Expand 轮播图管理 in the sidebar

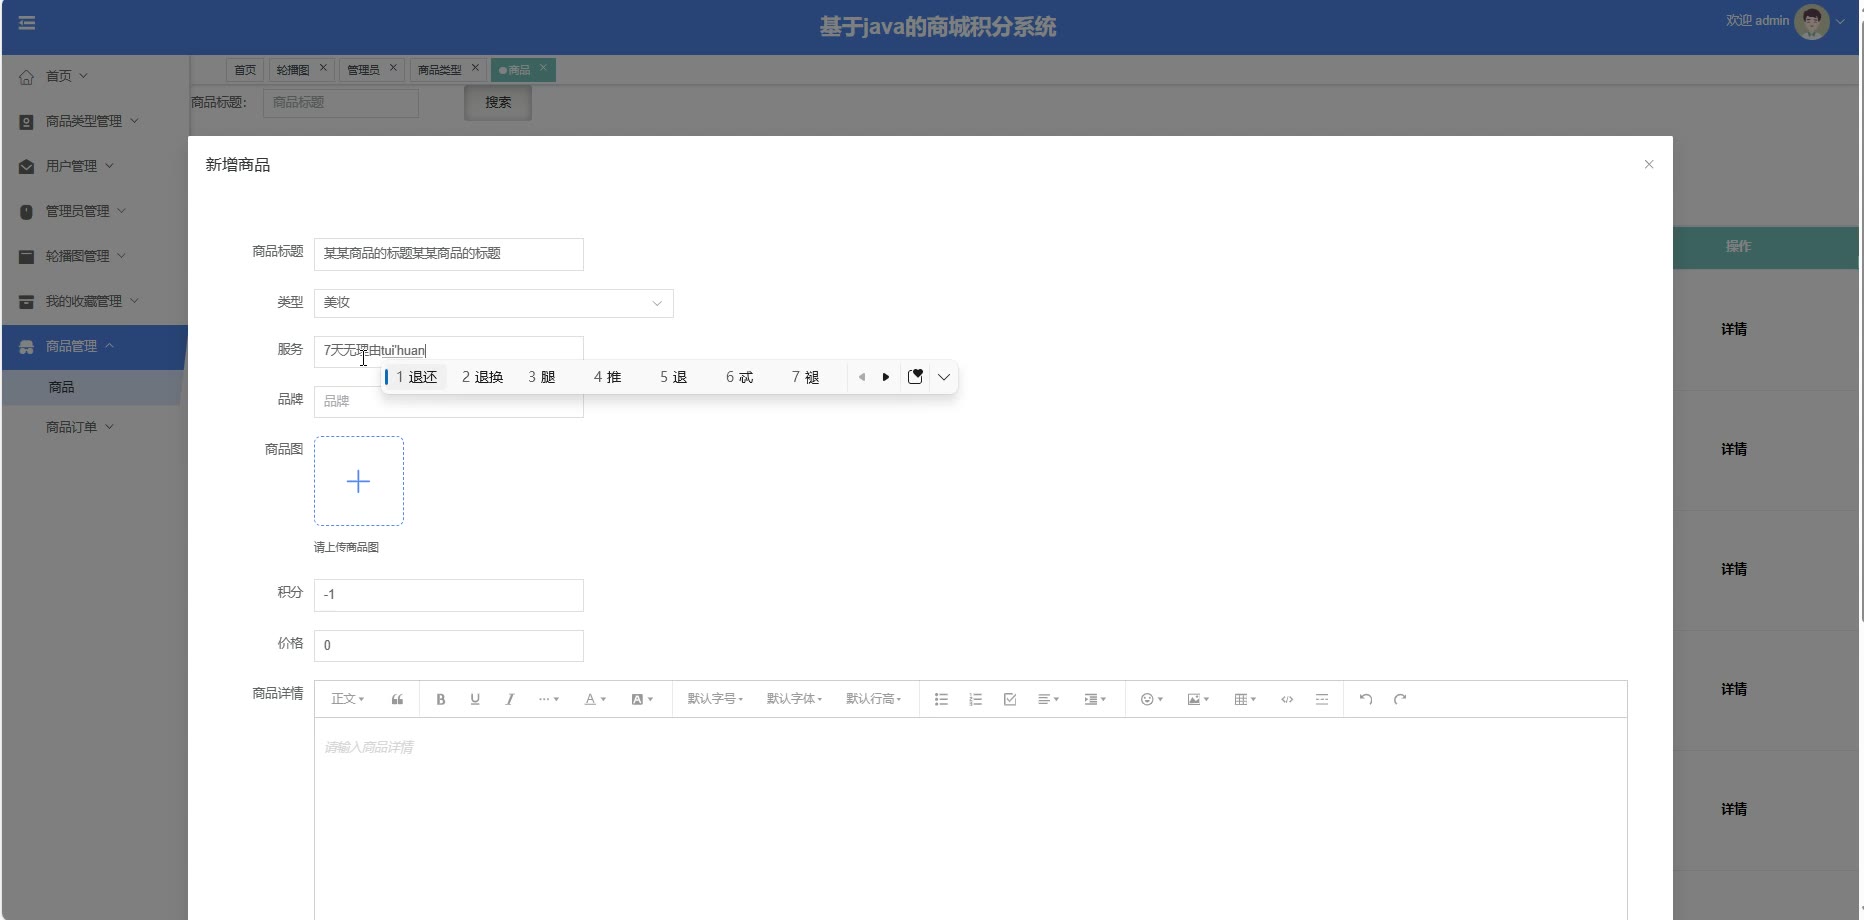coord(94,256)
